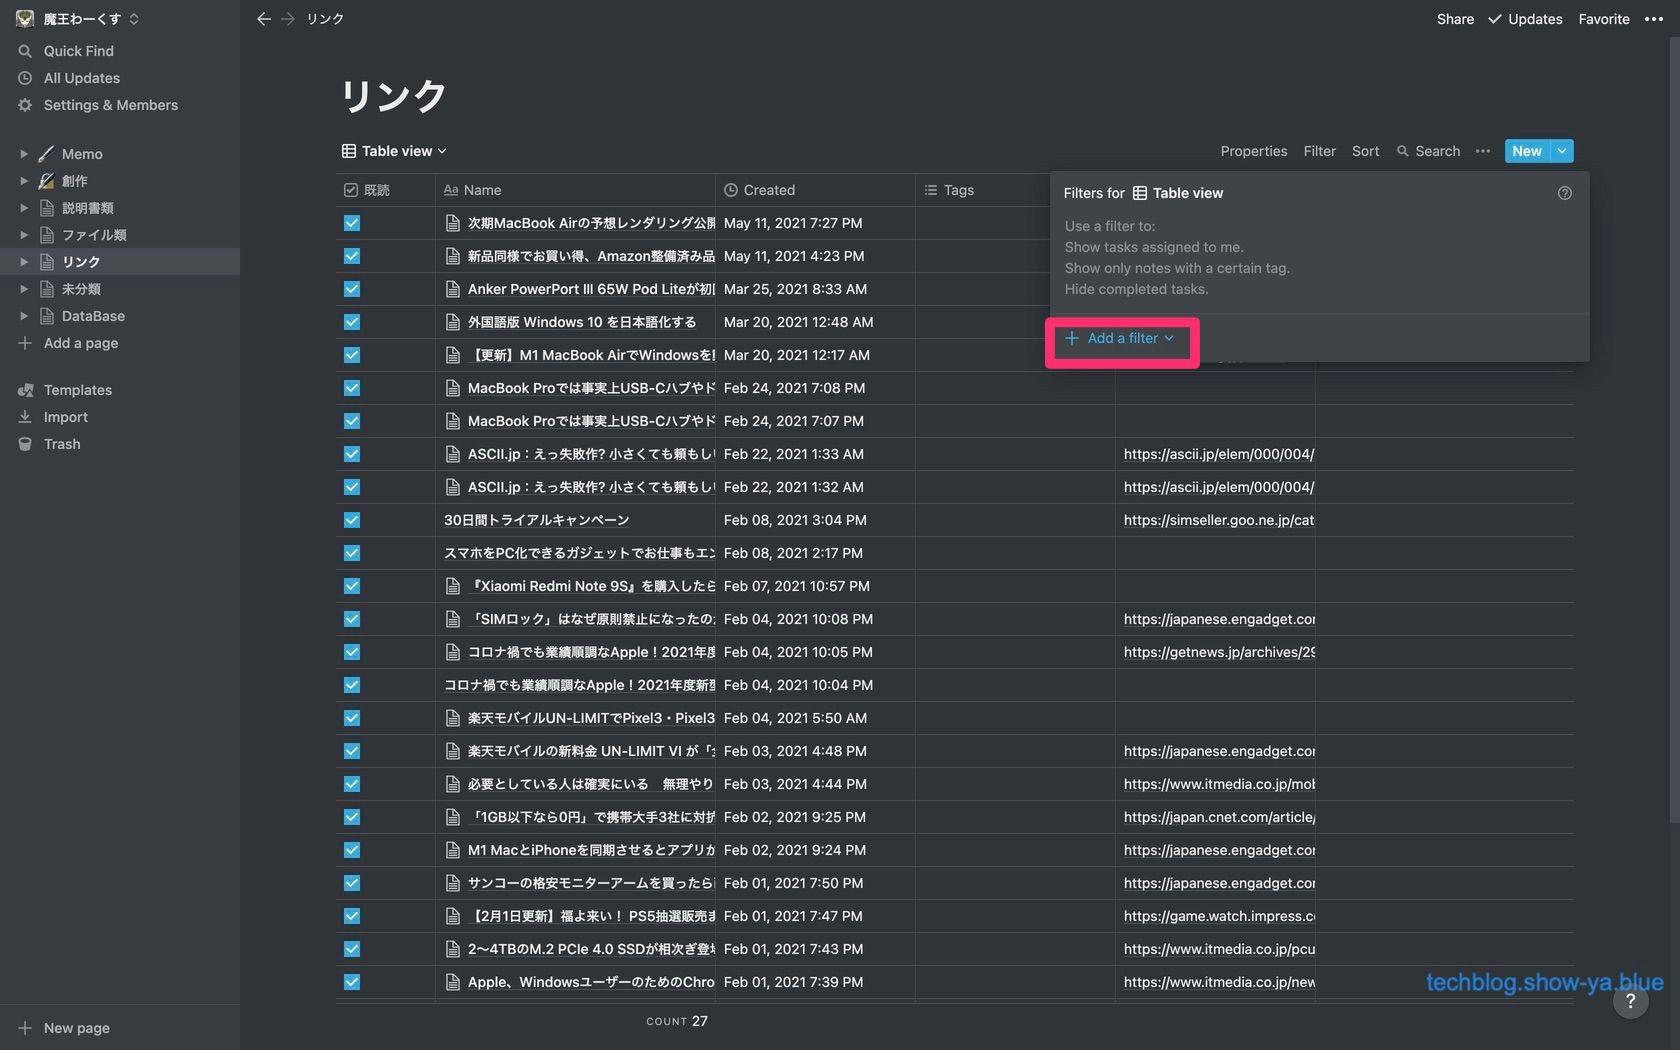
Task: Click the filter help question mark icon
Action: point(1564,193)
